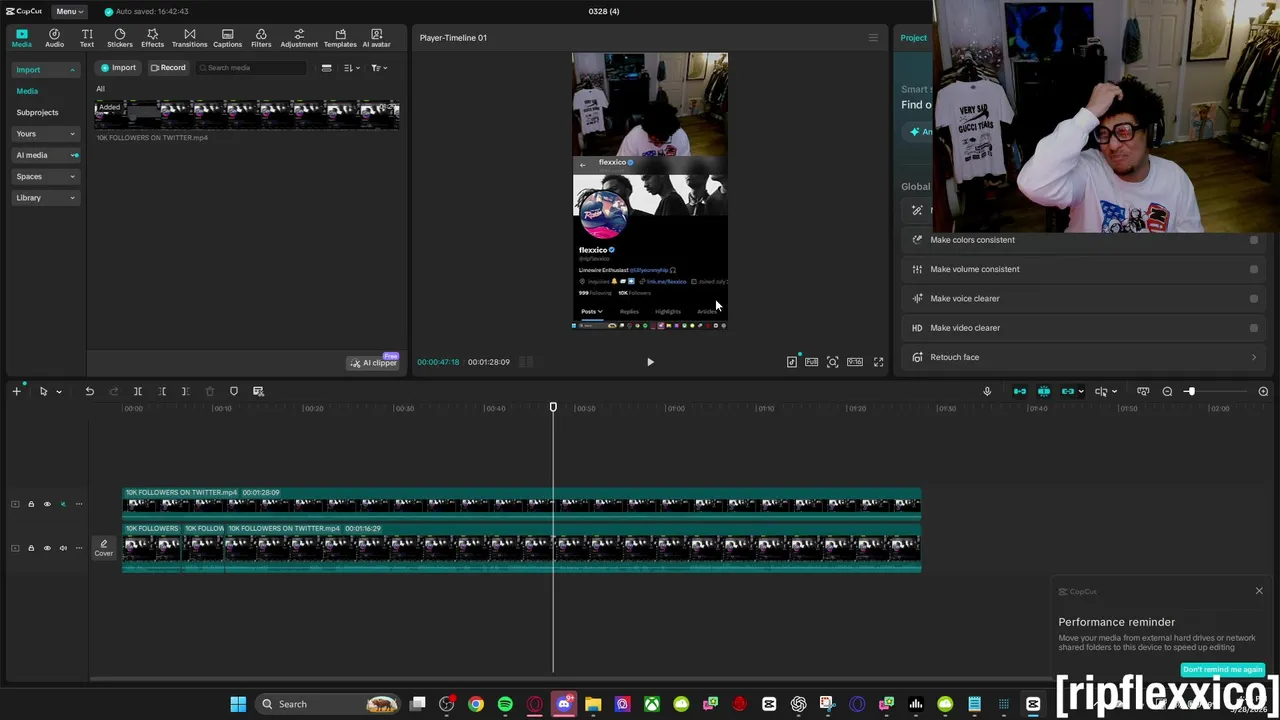Select the All media category
Image resolution: width=1280 pixels, height=720 pixels.
pyautogui.click(x=100, y=89)
